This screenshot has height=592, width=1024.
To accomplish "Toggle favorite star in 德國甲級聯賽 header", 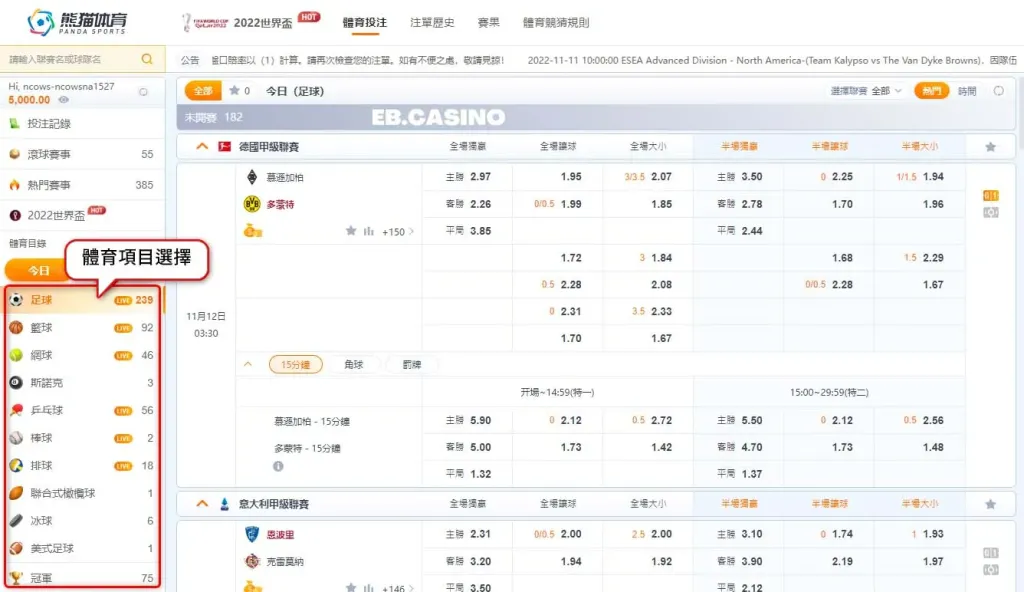I will (990, 147).
